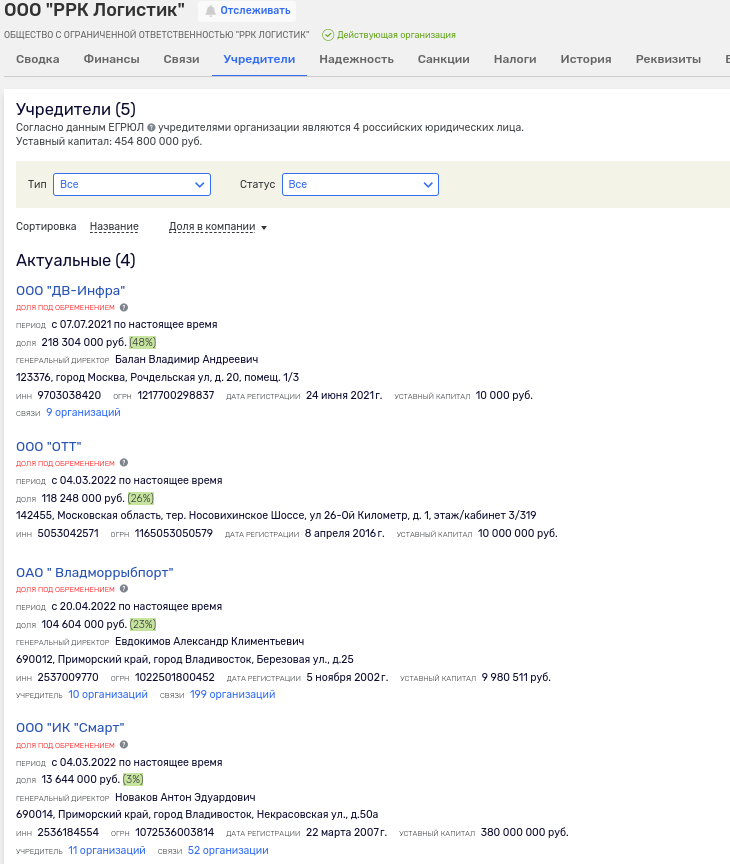Click the green checkmark status icon
The width and height of the screenshot is (730, 864).
point(327,35)
